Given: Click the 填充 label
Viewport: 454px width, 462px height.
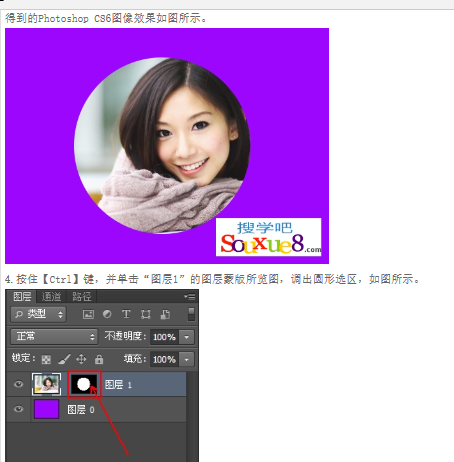Looking at the screenshot, I should (135, 359).
